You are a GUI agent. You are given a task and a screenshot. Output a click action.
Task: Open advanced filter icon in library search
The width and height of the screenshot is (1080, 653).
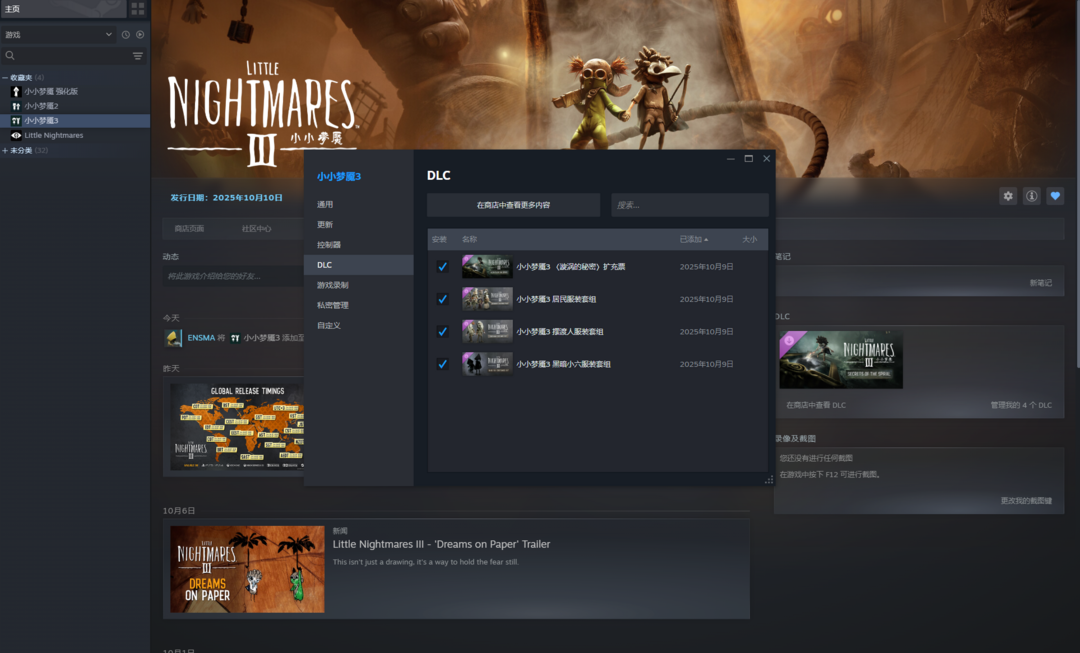(138, 56)
